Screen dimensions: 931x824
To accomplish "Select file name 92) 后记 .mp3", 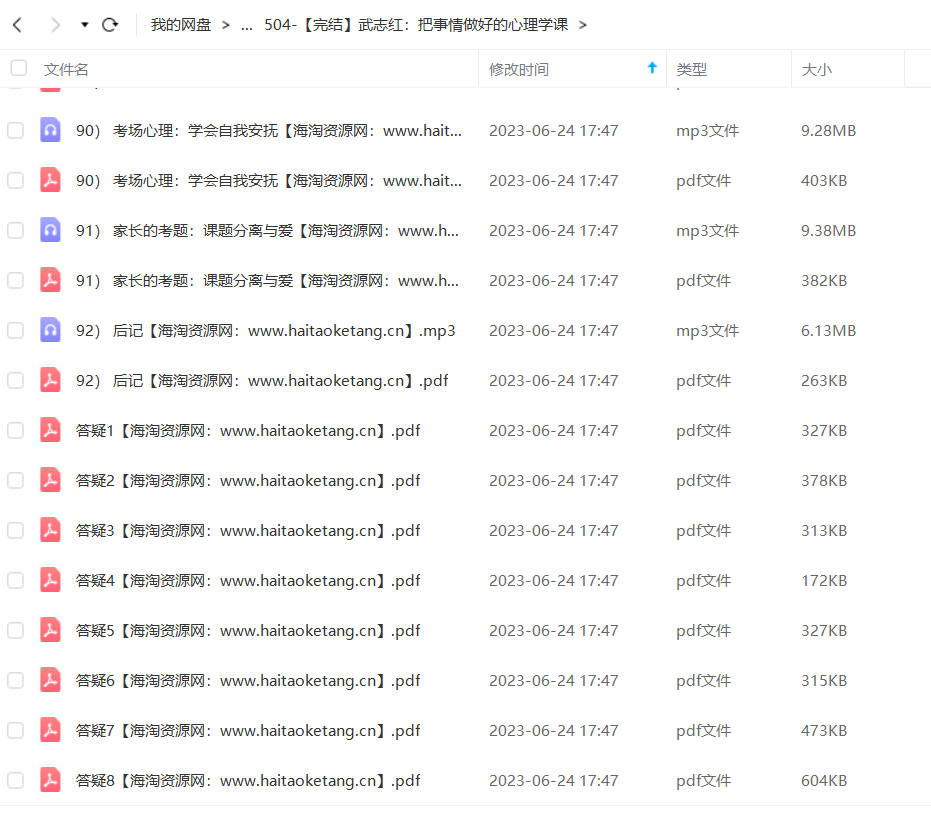I will click(x=265, y=331).
